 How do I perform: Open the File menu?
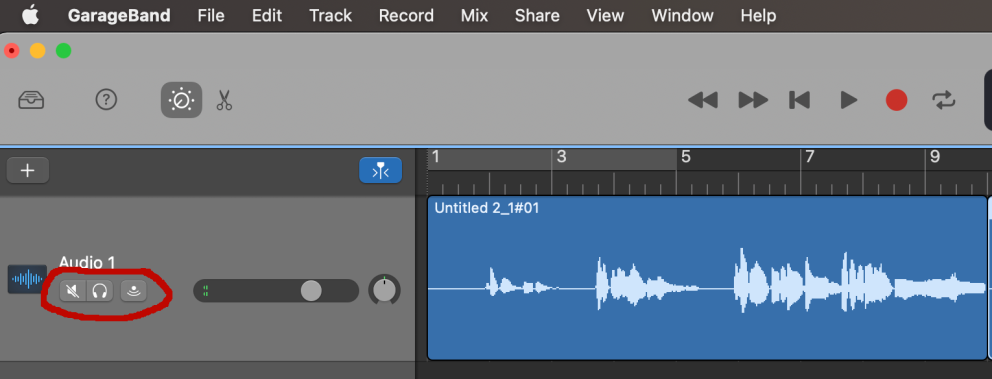[x=211, y=15]
